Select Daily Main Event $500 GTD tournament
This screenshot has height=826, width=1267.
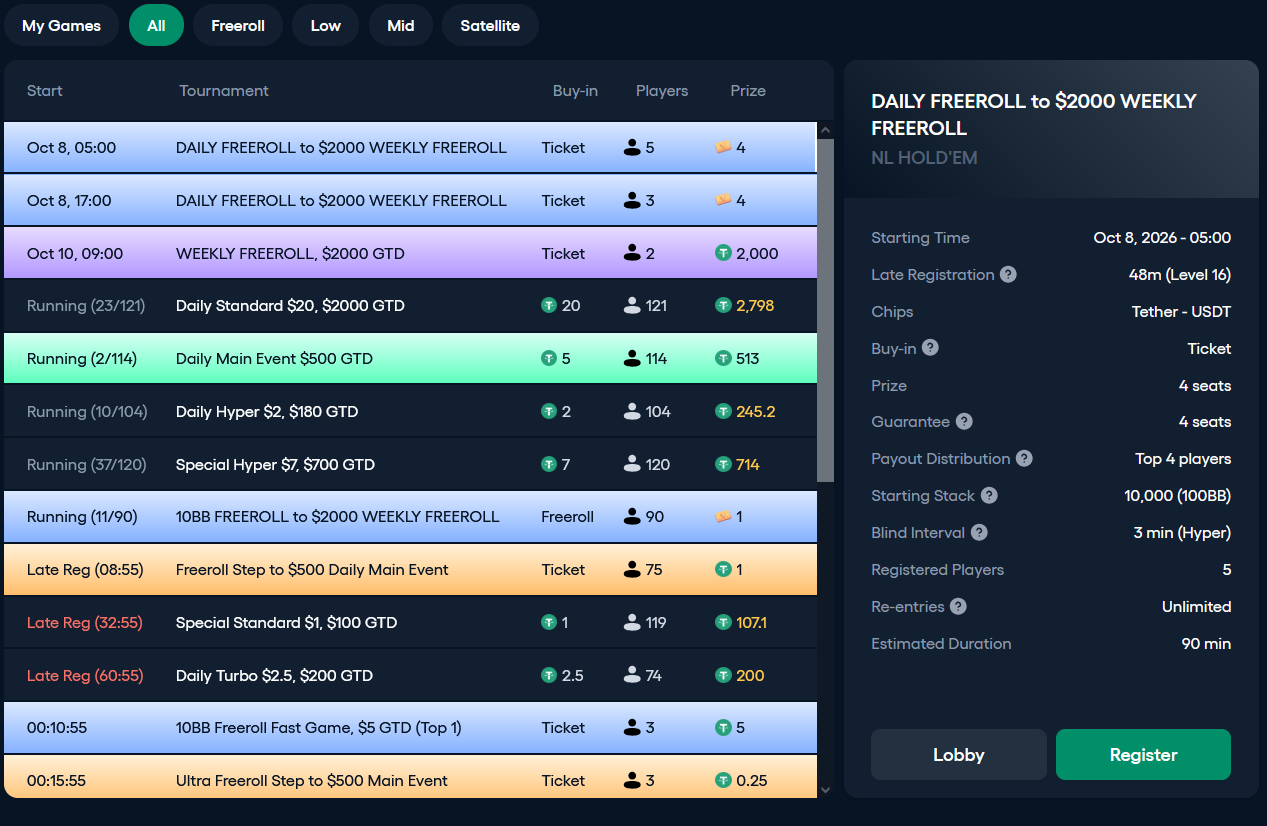410,359
